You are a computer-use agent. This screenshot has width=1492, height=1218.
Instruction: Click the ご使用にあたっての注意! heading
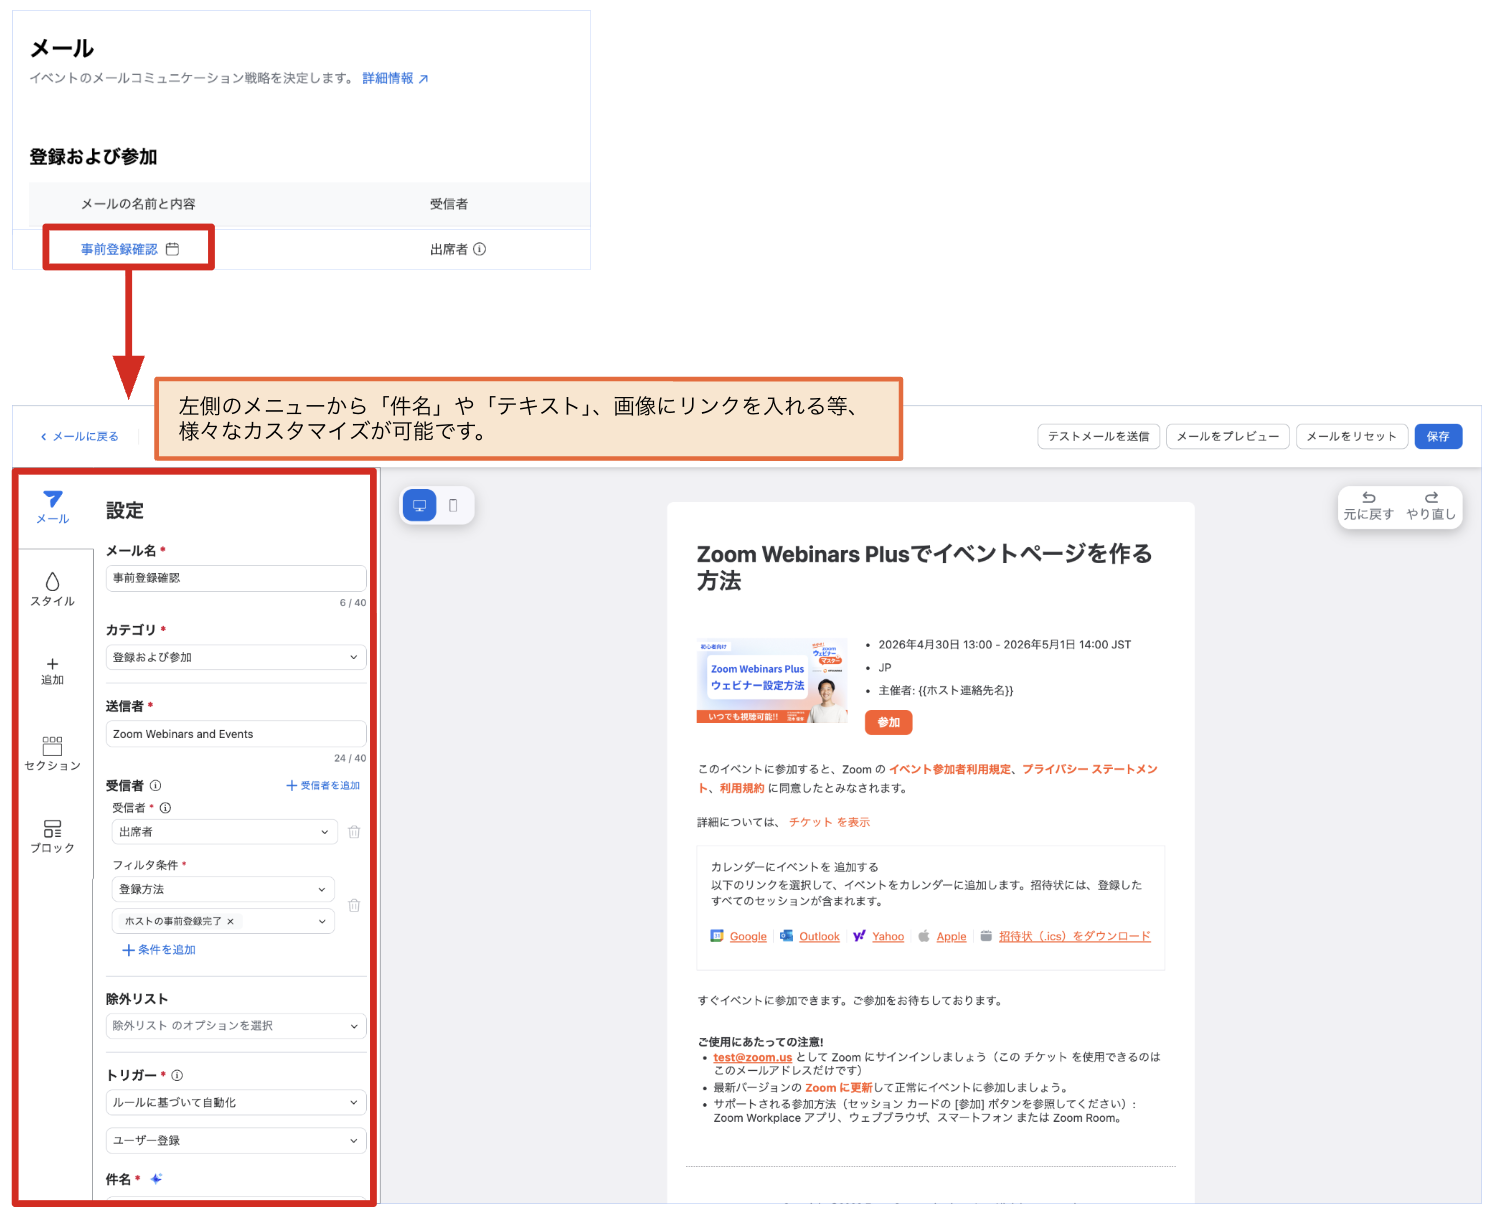click(761, 1042)
